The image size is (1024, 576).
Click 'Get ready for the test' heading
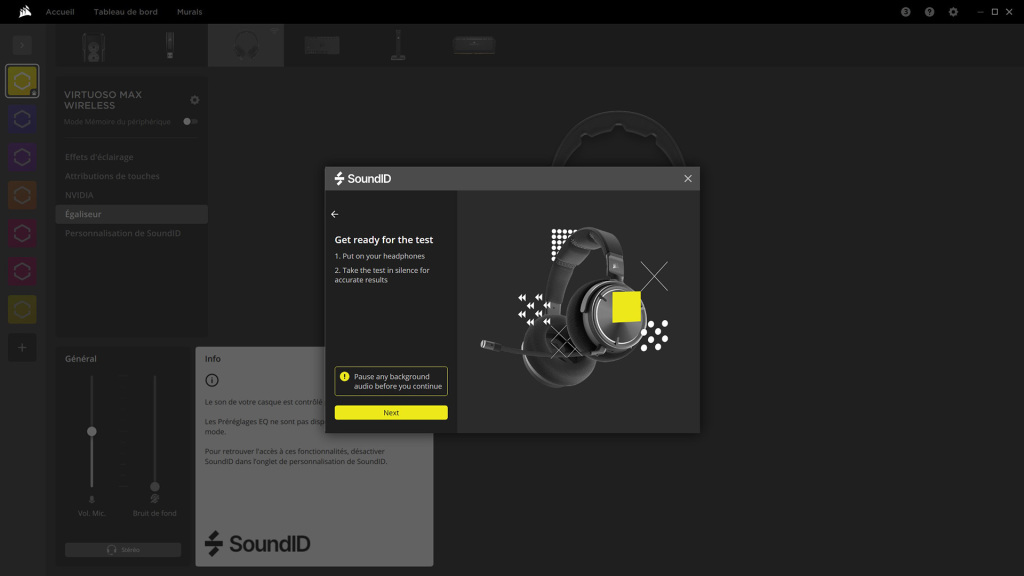click(384, 240)
